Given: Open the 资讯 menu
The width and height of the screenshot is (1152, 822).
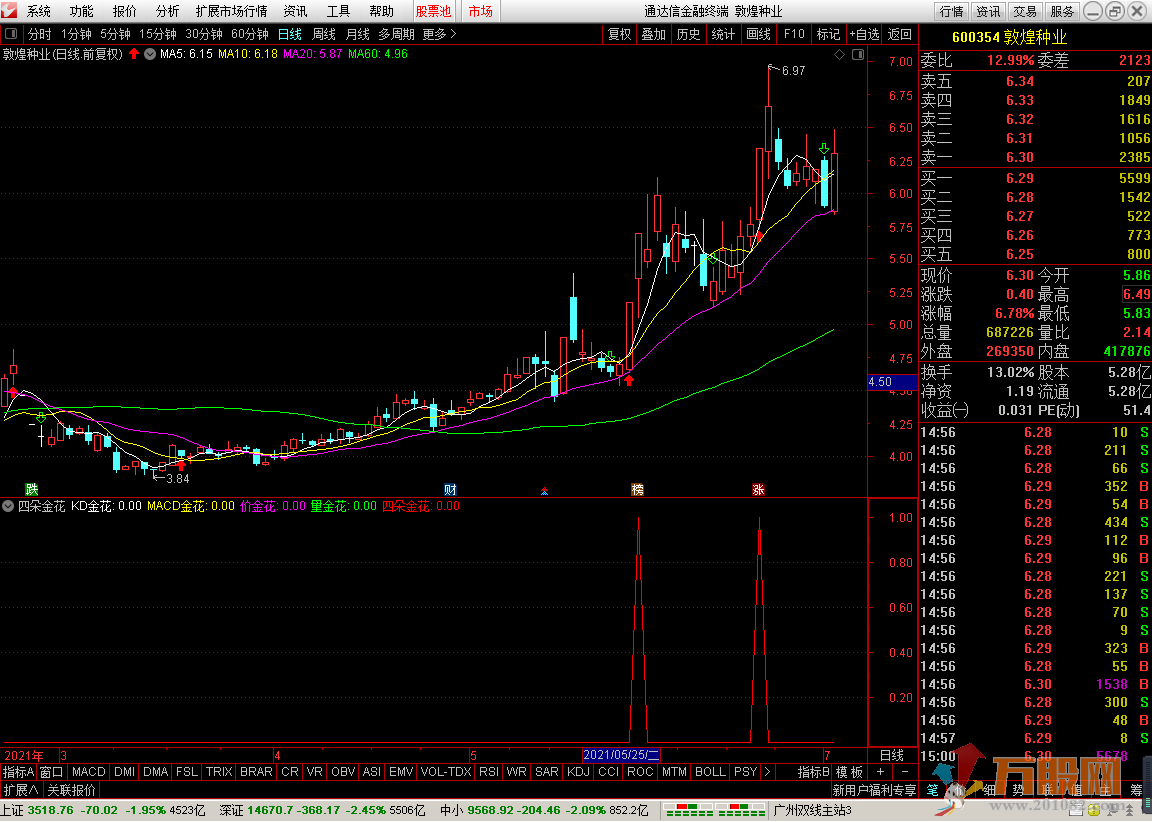Looking at the screenshot, I should (295, 11).
